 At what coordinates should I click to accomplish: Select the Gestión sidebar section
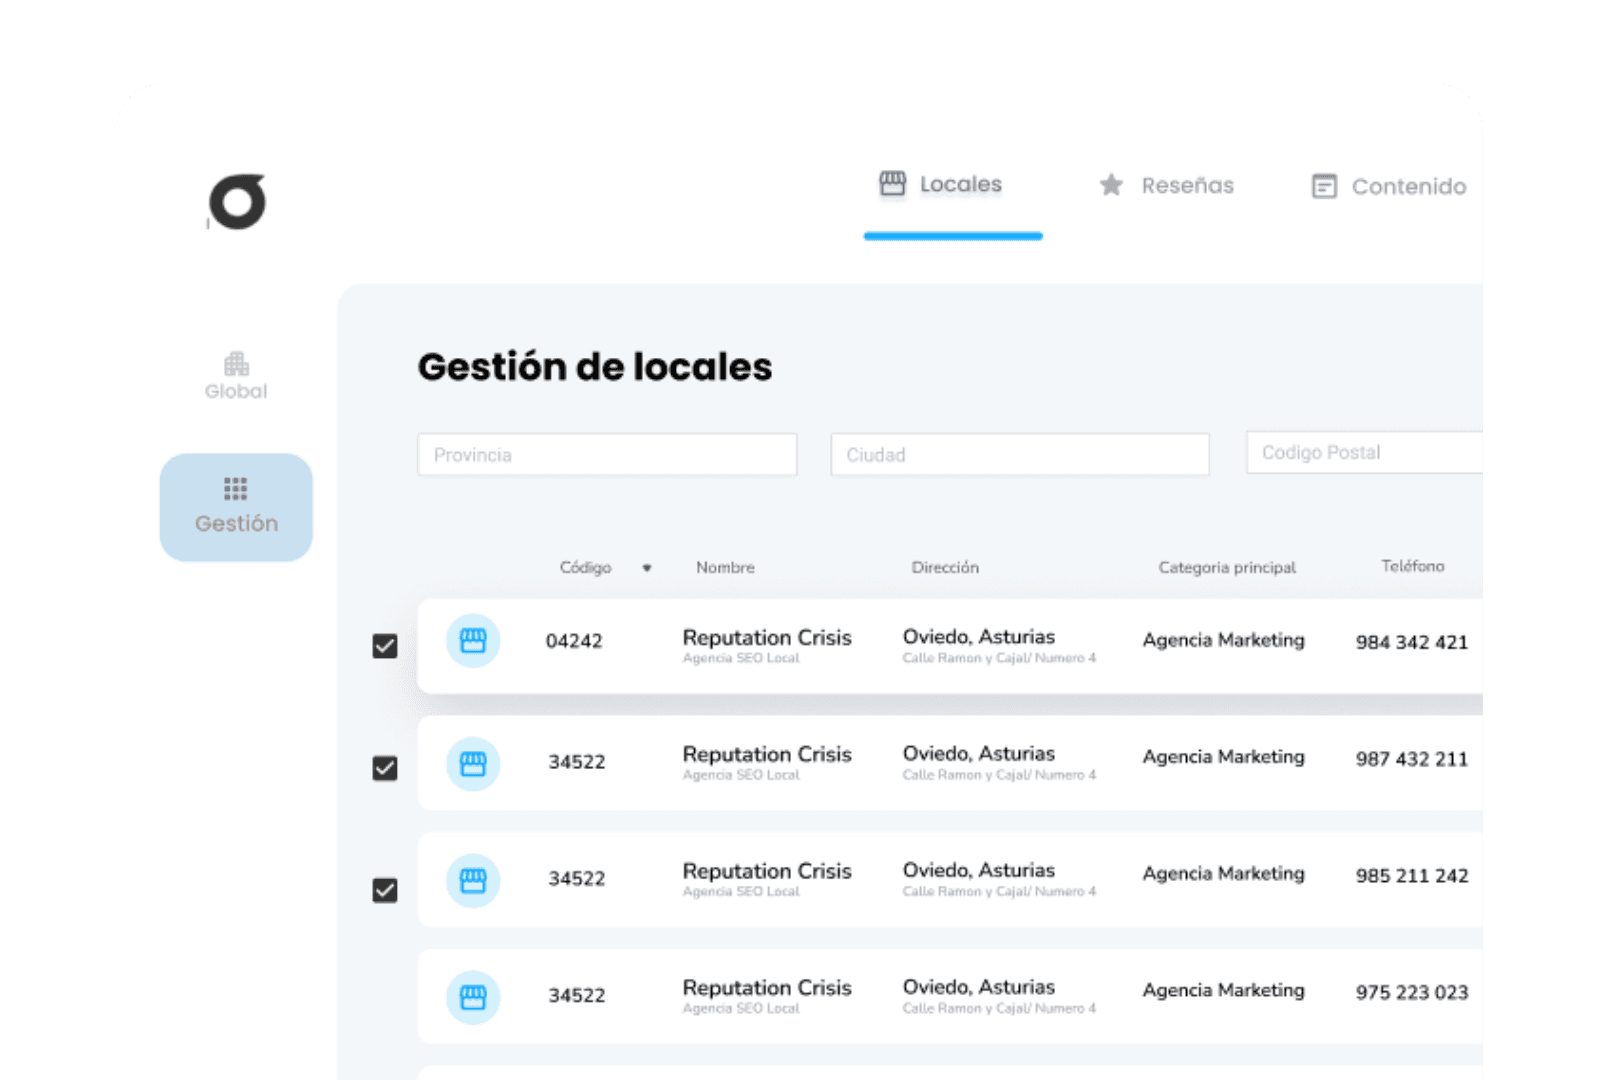[x=236, y=507]
